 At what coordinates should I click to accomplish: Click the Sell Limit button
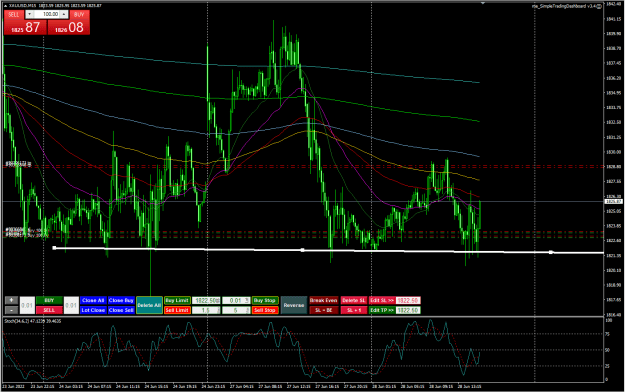(177, 310)
